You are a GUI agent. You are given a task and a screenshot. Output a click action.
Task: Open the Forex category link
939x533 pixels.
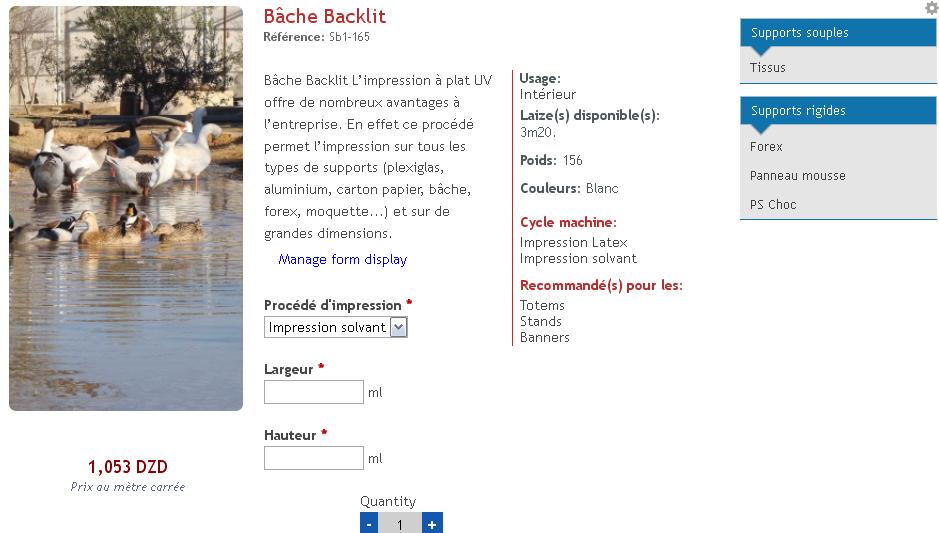coord(766,147)
